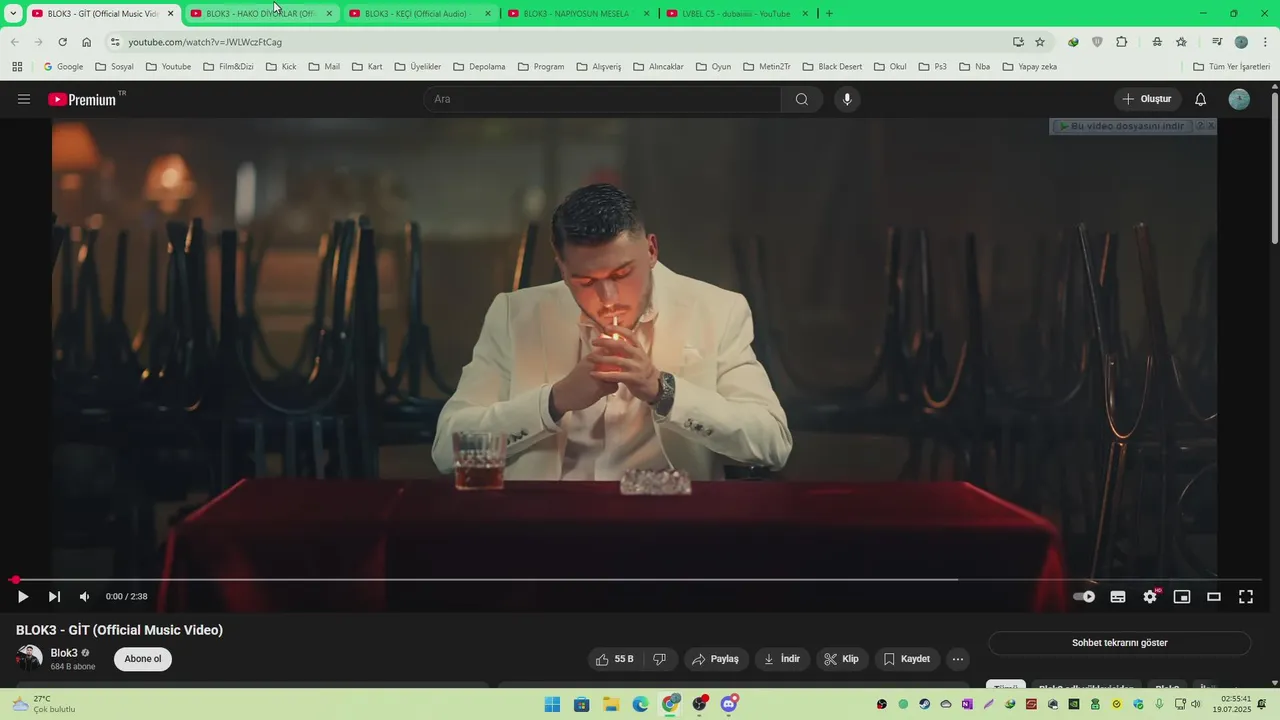Go to browser home page
This screenshot has height=720, width=1280.
click(x=87, y=42)
